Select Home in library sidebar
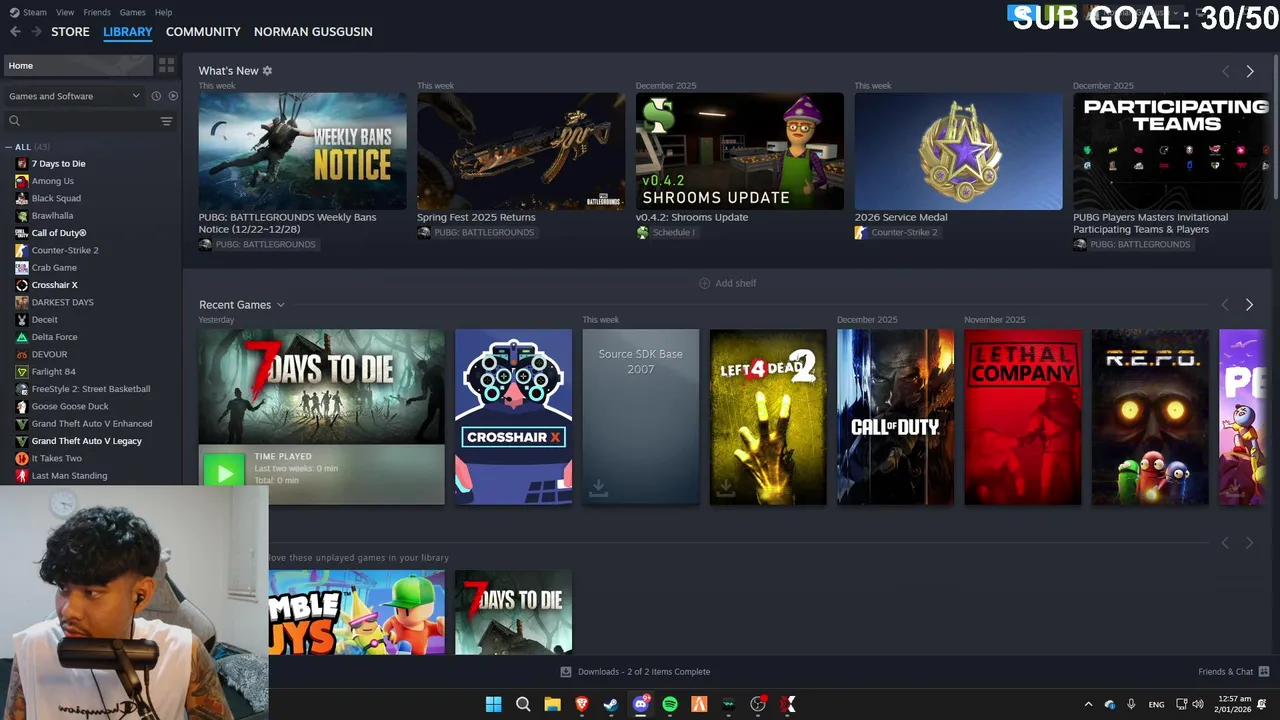 pos(78,65)
